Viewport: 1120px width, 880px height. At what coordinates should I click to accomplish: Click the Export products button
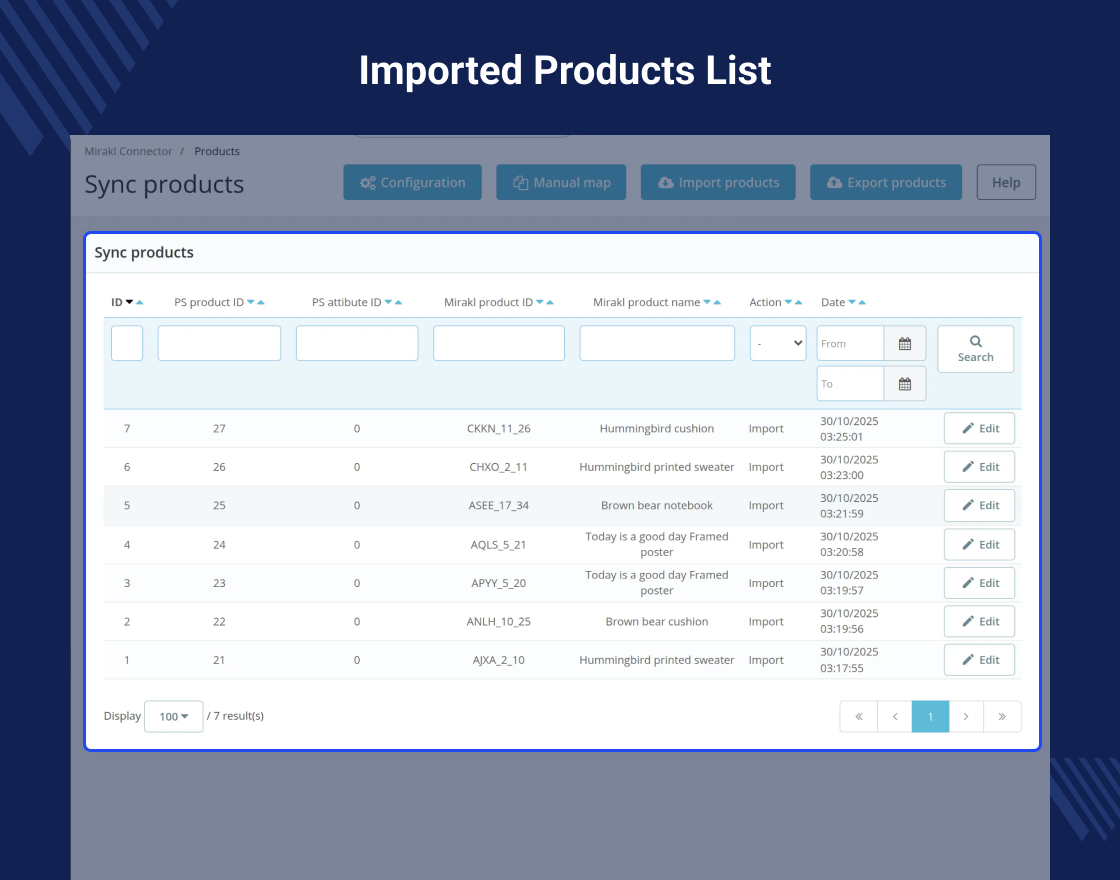point(886,183)
